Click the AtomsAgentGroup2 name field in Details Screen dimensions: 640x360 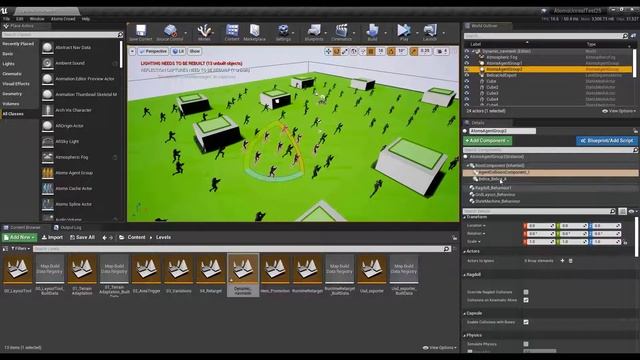(502, 131)
